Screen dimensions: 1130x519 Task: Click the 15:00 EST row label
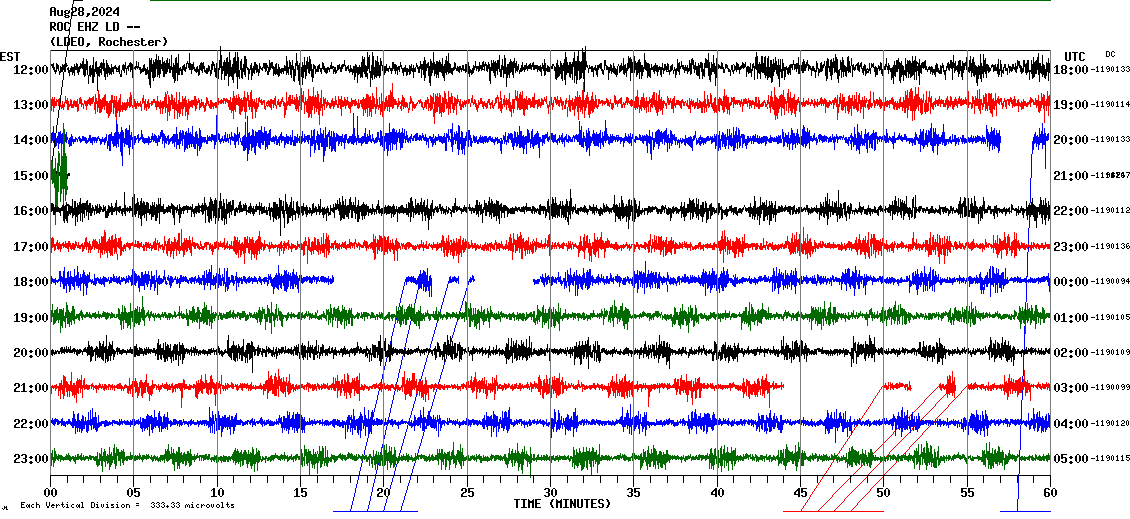click(x=30, y=176)
